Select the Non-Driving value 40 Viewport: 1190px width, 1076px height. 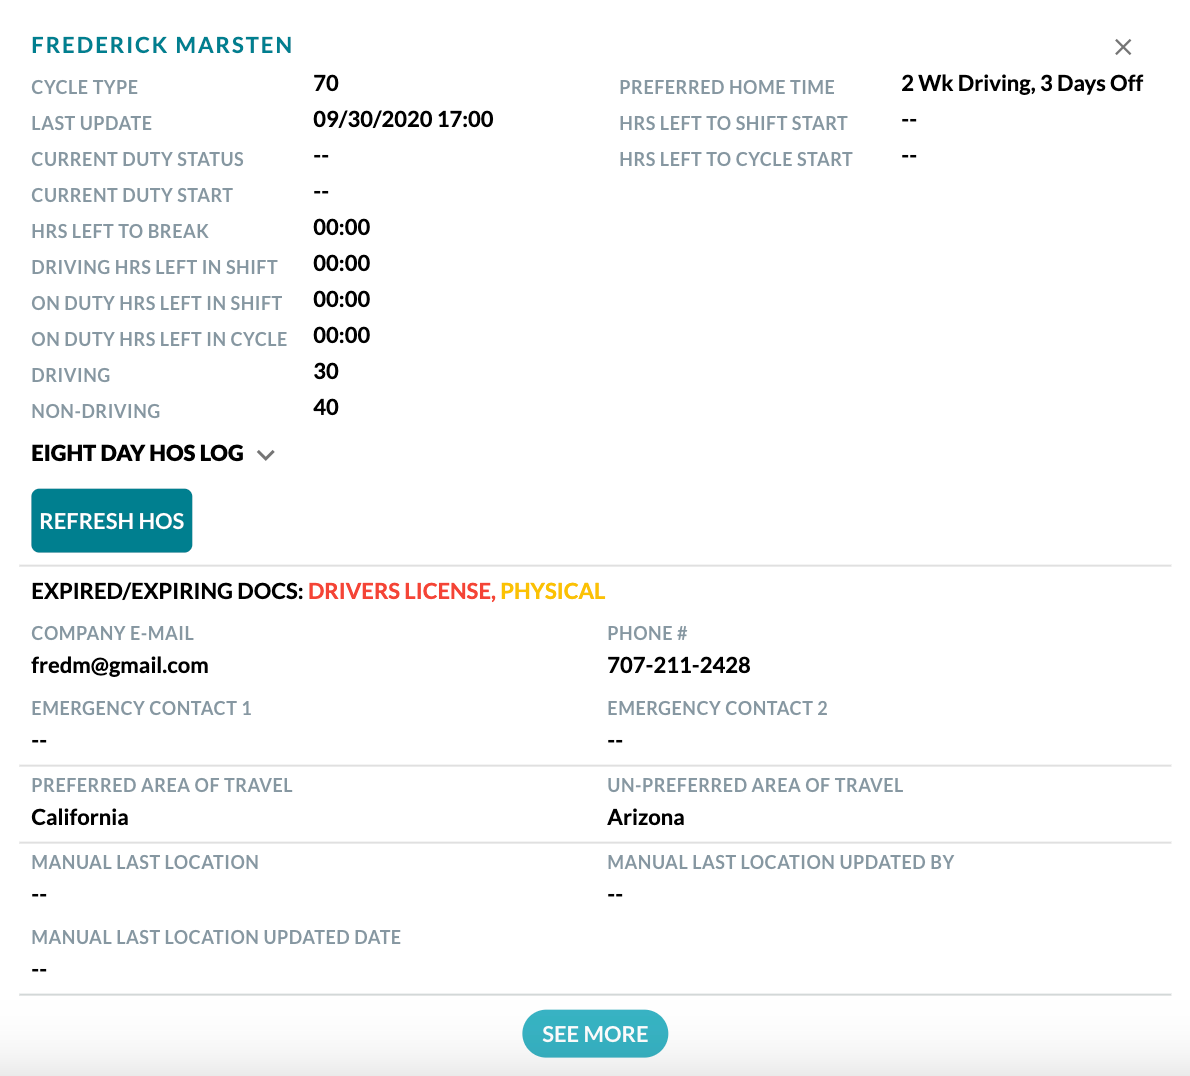click(x=326, y=407)
